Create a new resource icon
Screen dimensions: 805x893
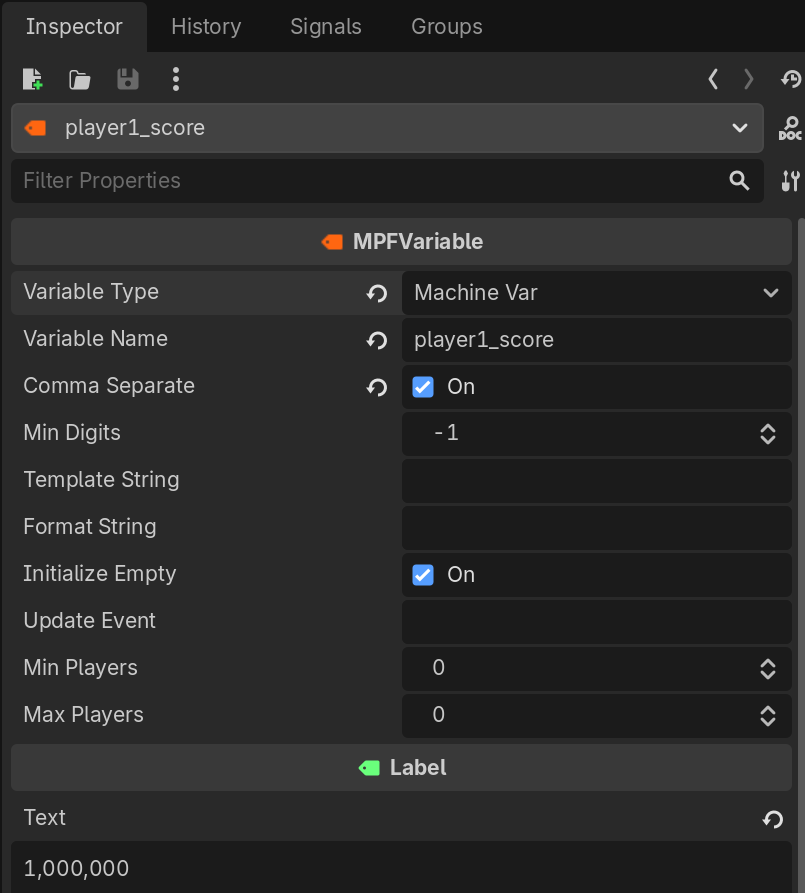[32, 79]
